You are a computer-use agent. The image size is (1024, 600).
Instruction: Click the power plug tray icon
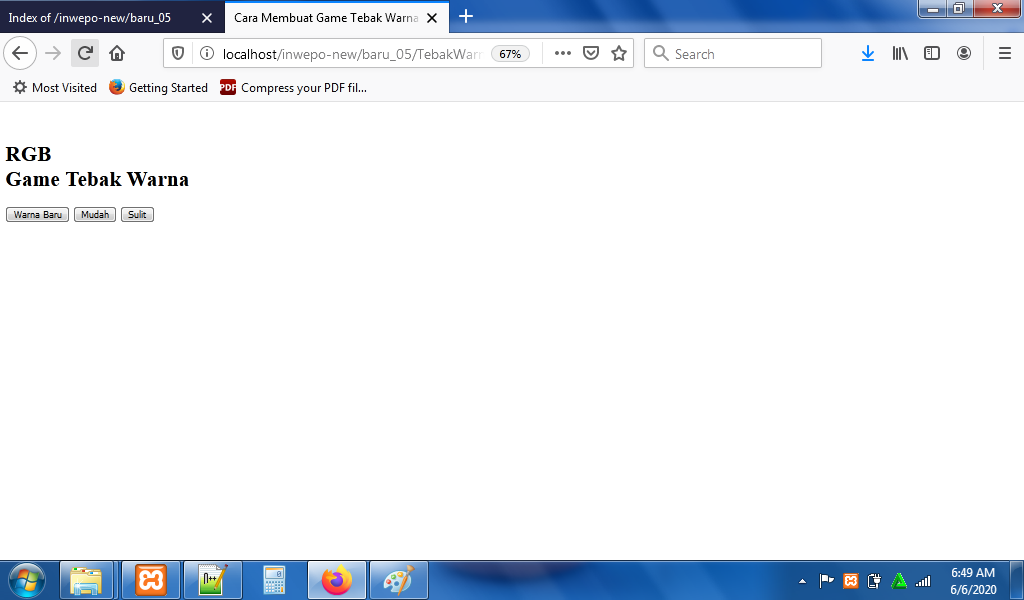tap(874, 580)
